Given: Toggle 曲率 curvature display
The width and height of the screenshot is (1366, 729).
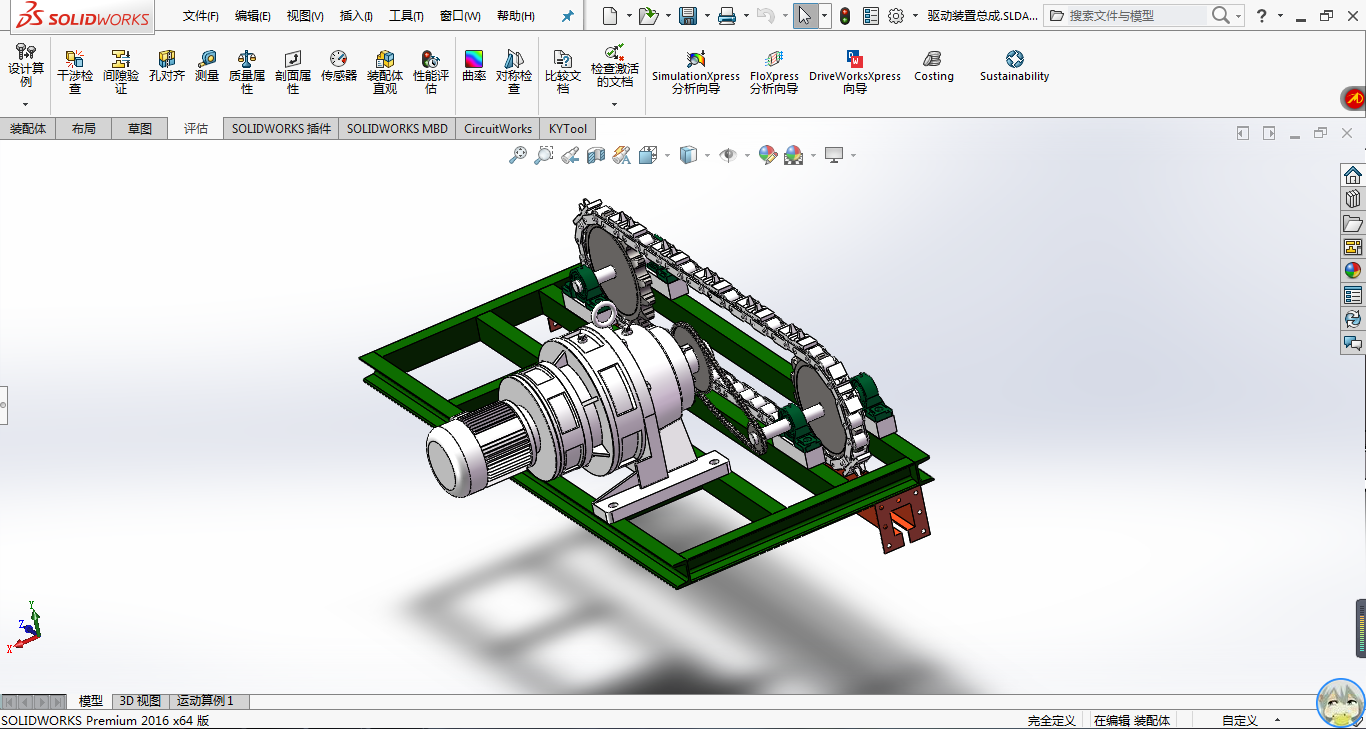Looking at the screenshot, I should tap(474, 66).
